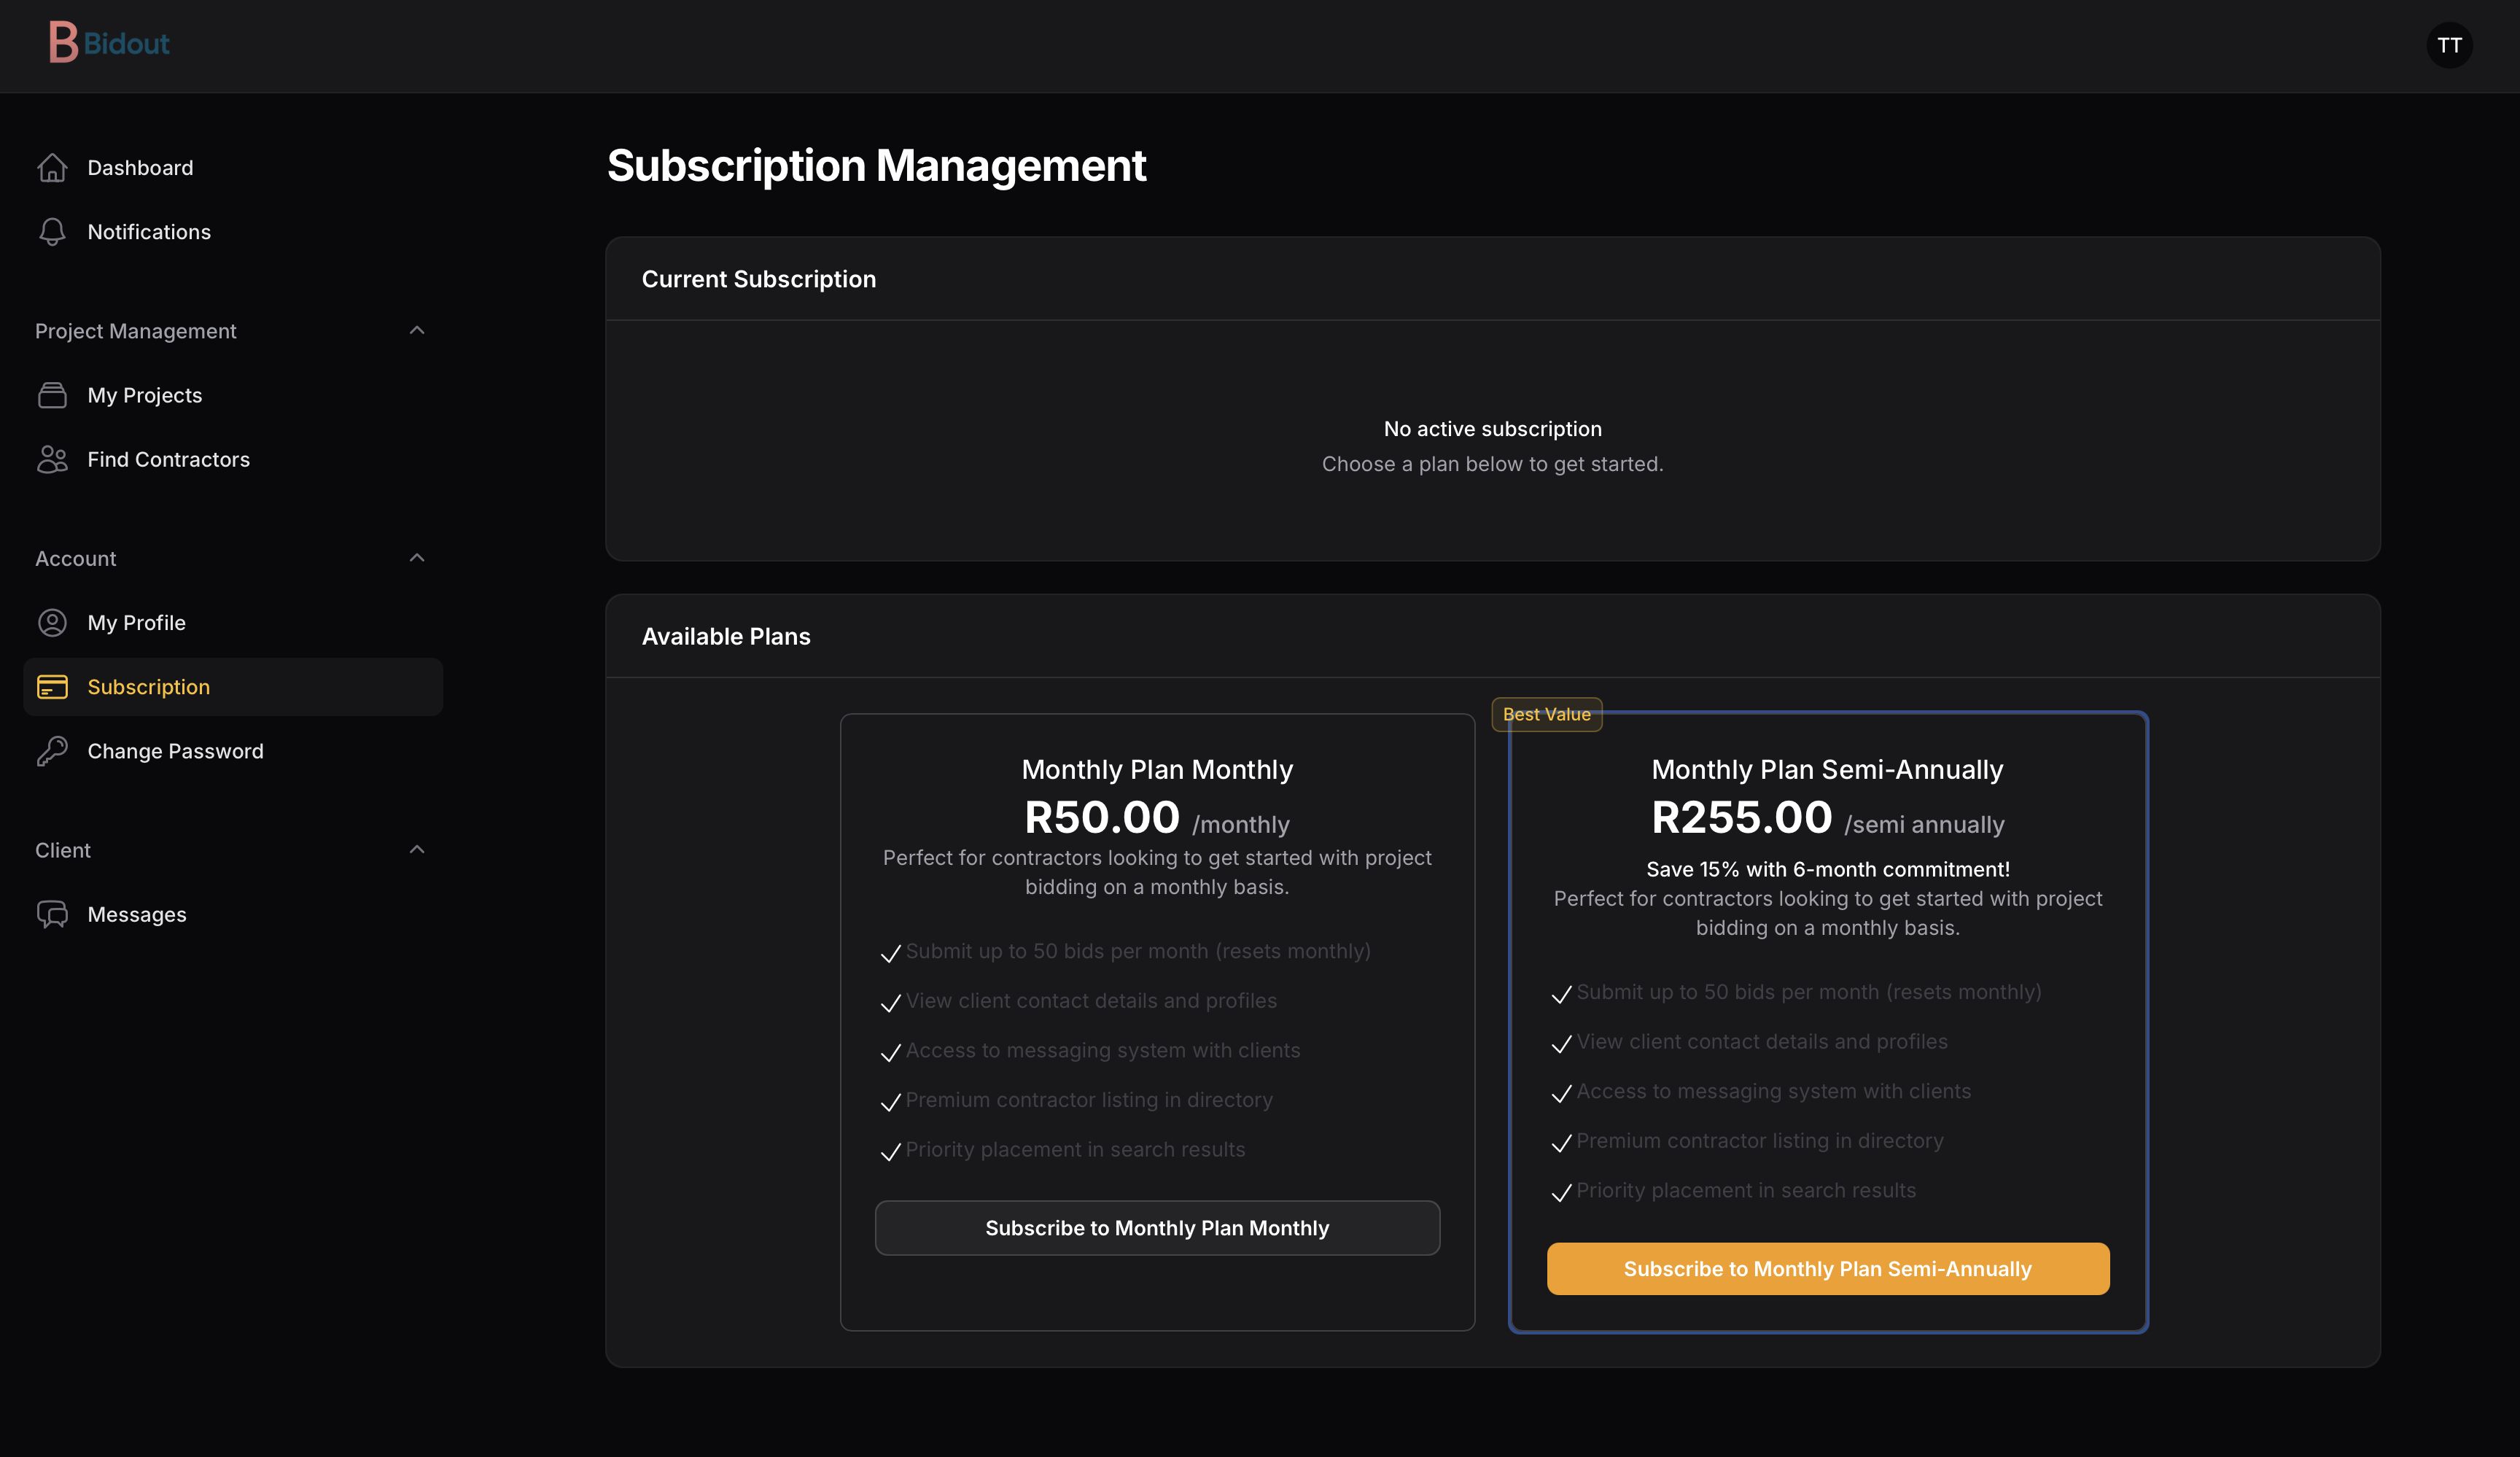The width and height of the screenshot is (2520, 1457).
Task: Click the Change Password key icon
Action: pyautogui.click(x=52, y=751)
